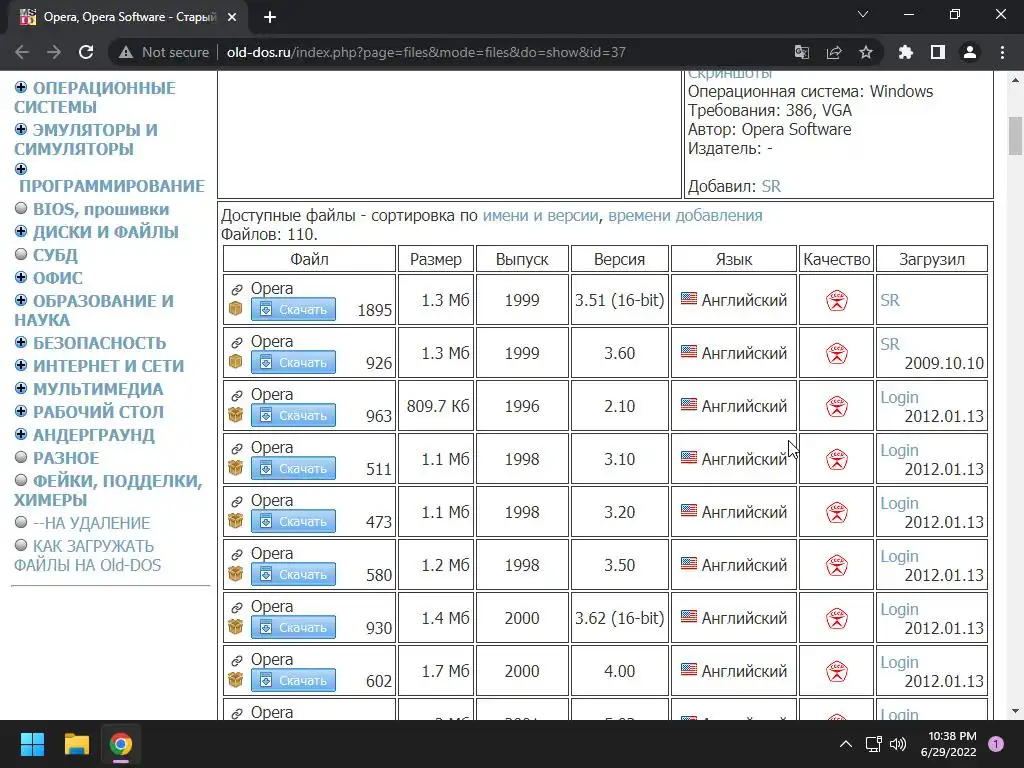Click the browser back arrow
1024x768 pixels.
pos(22,52)
